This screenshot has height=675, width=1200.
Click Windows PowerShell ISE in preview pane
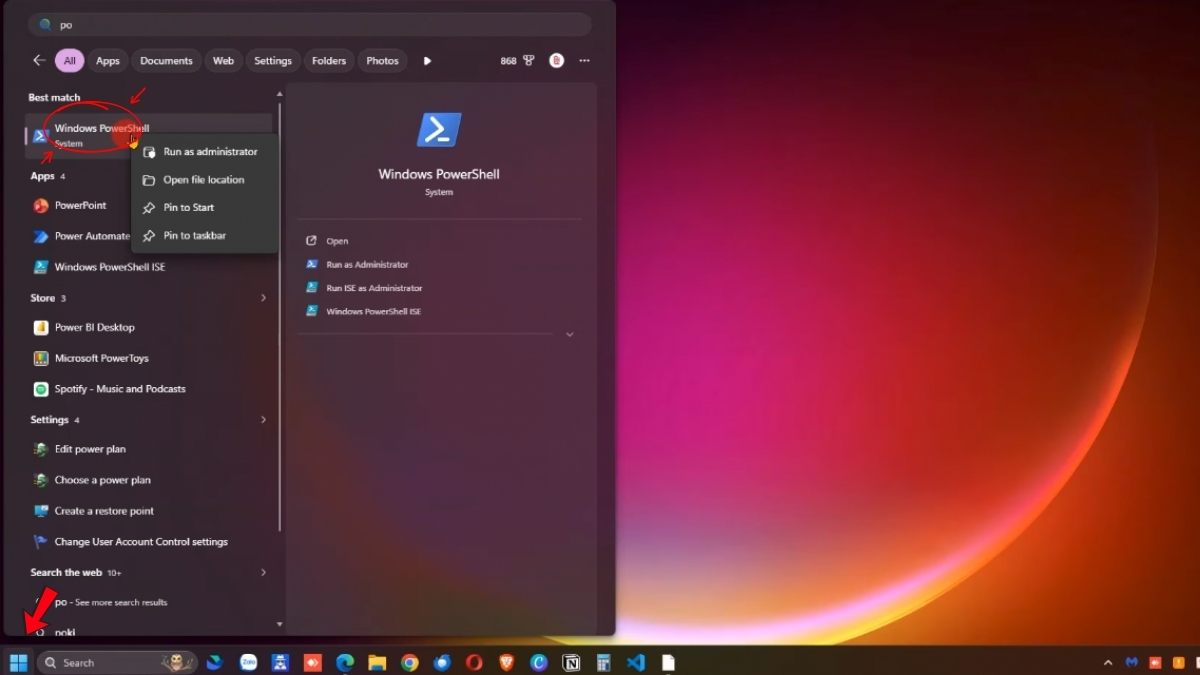[x=373, y=311]
